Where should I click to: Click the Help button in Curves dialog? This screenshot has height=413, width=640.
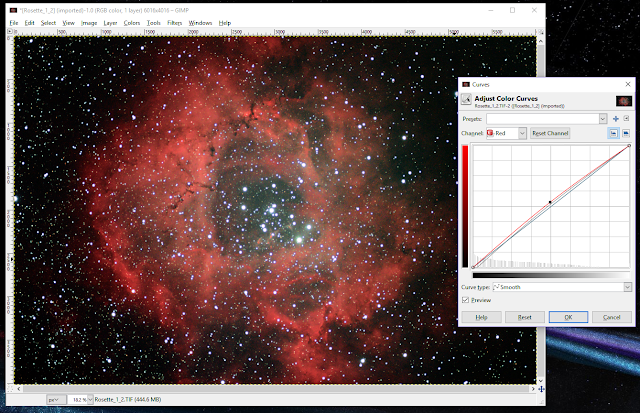tap(481, 317)
